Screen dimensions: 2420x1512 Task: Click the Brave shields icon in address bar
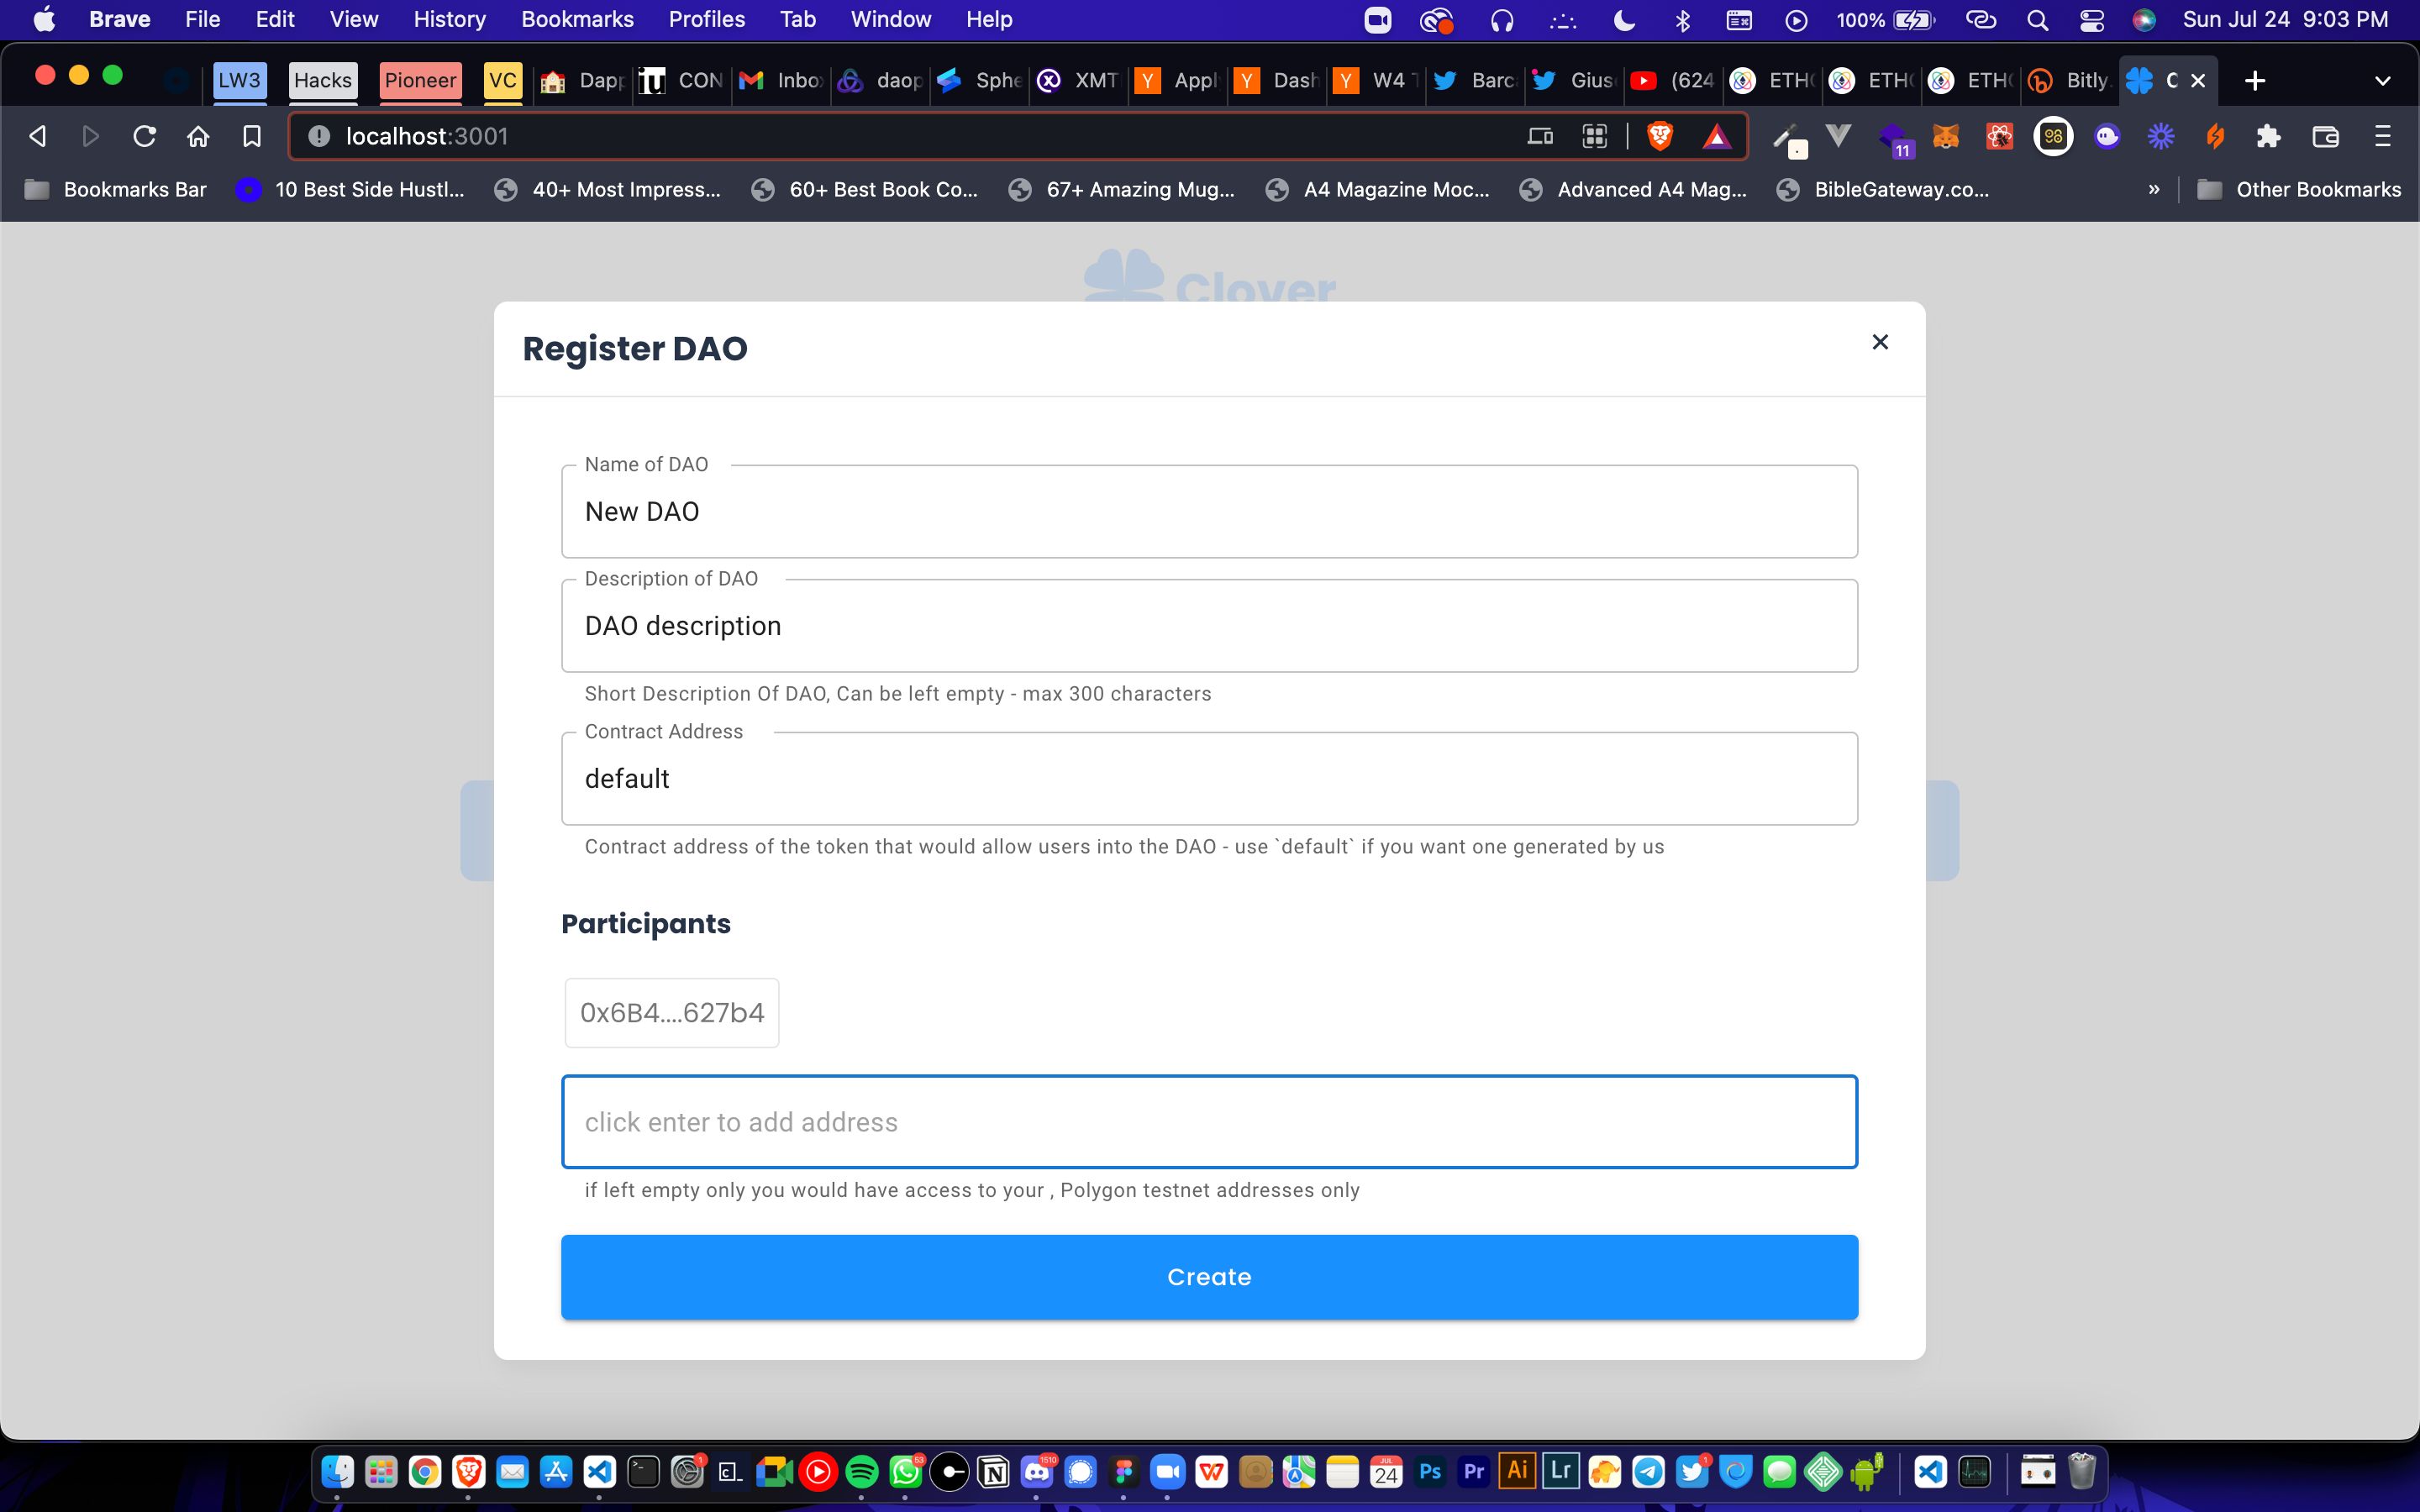(1659, 136)
